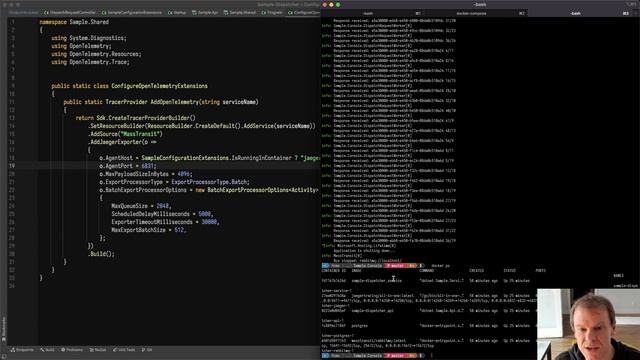Viewport: 640px width, 360px height.
Task: Show the Problems tool window
Action: pos(72,350)
